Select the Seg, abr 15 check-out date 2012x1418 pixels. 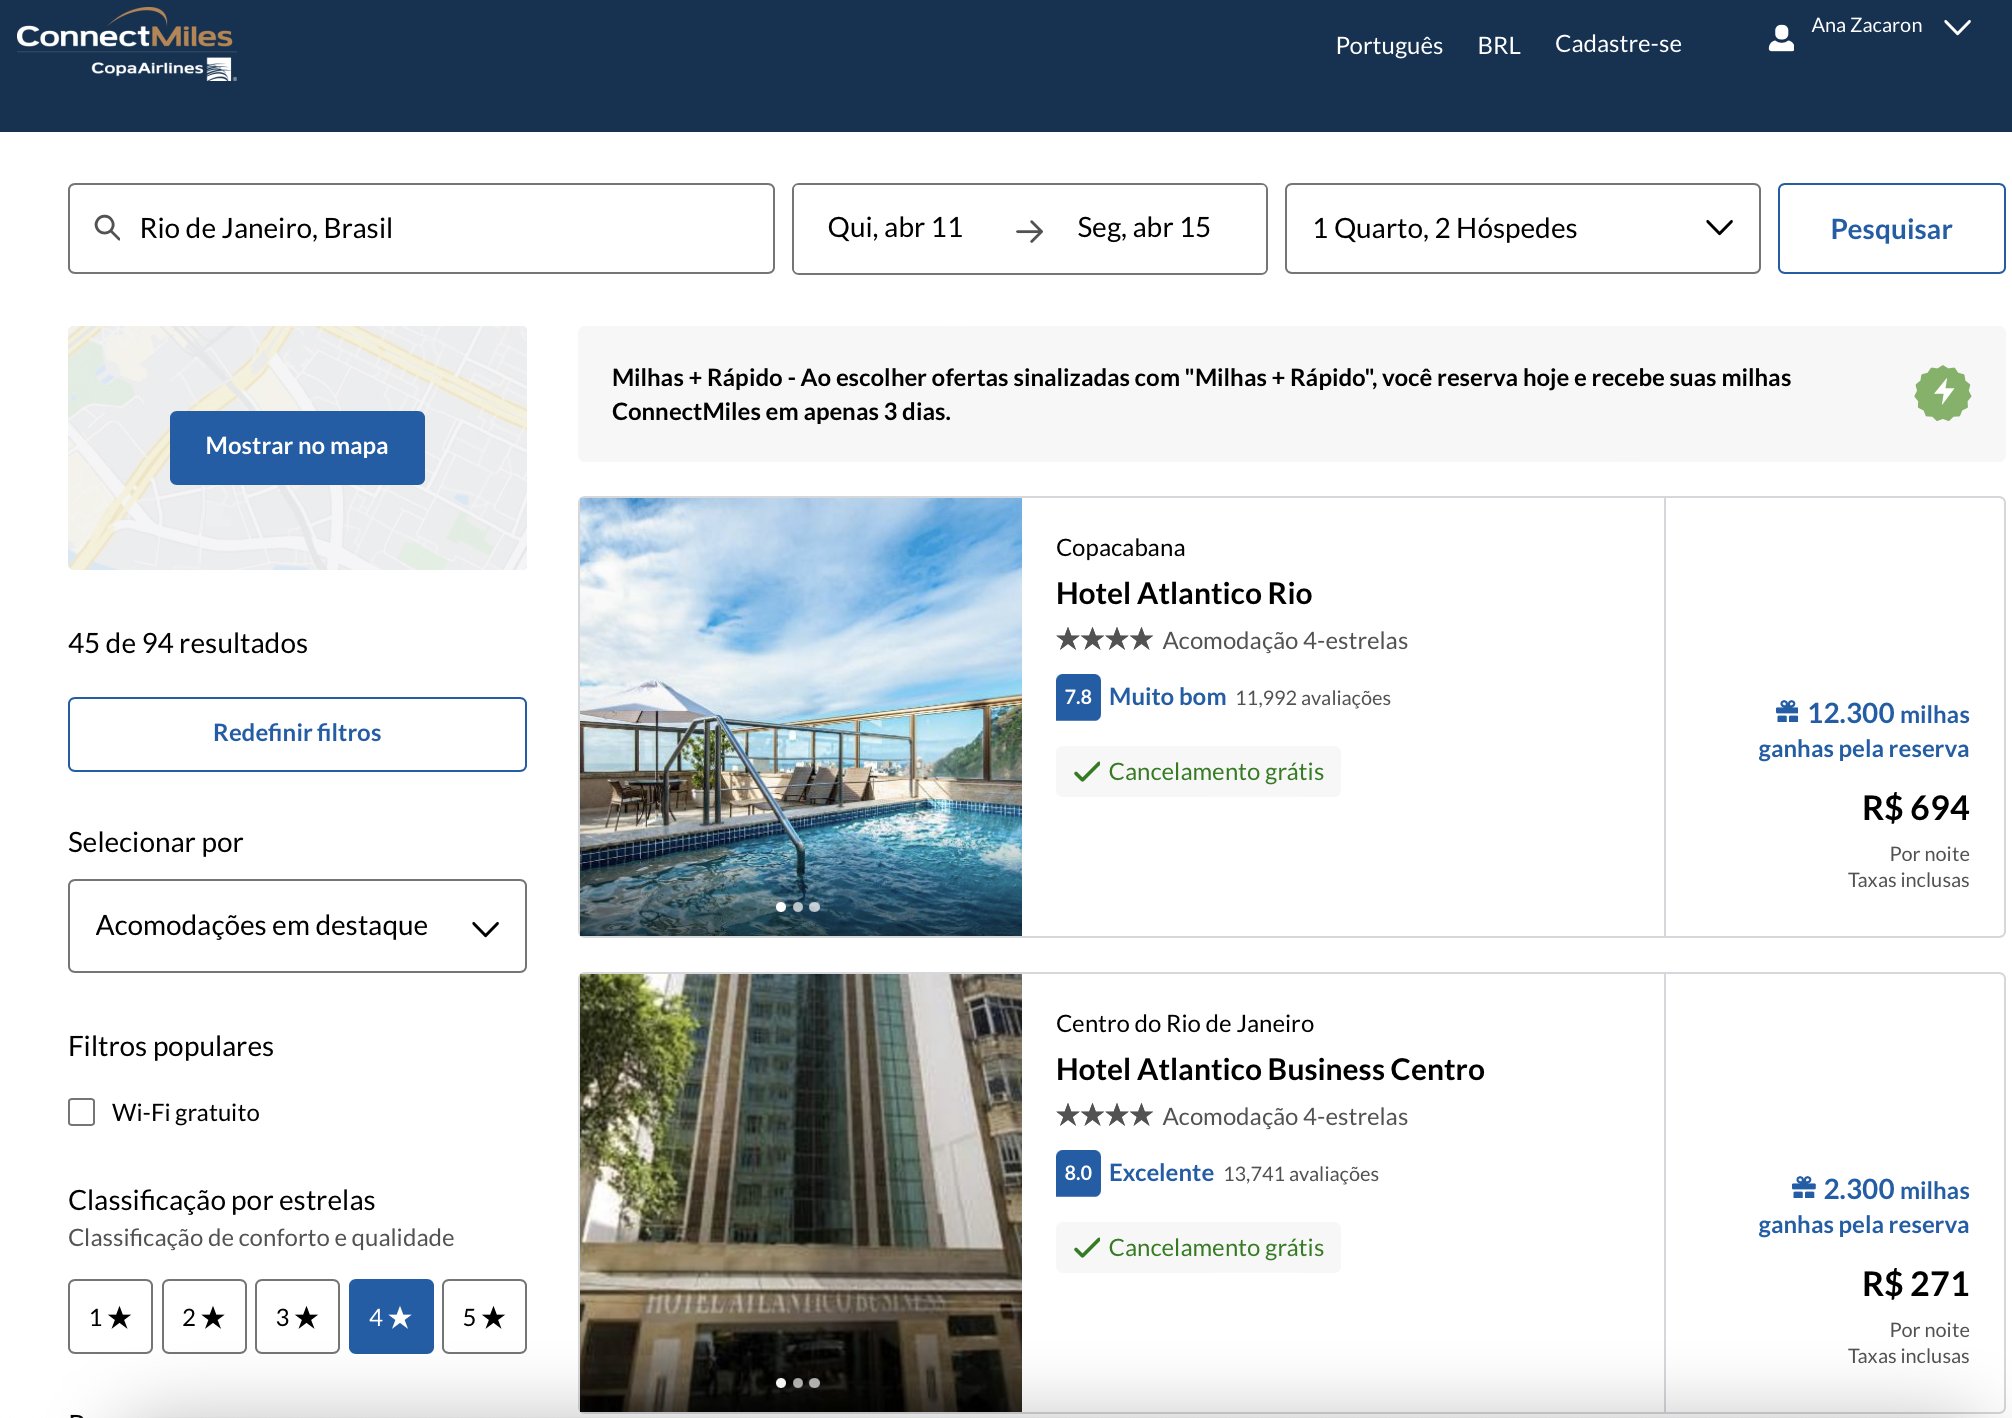tap(1143, 228)
